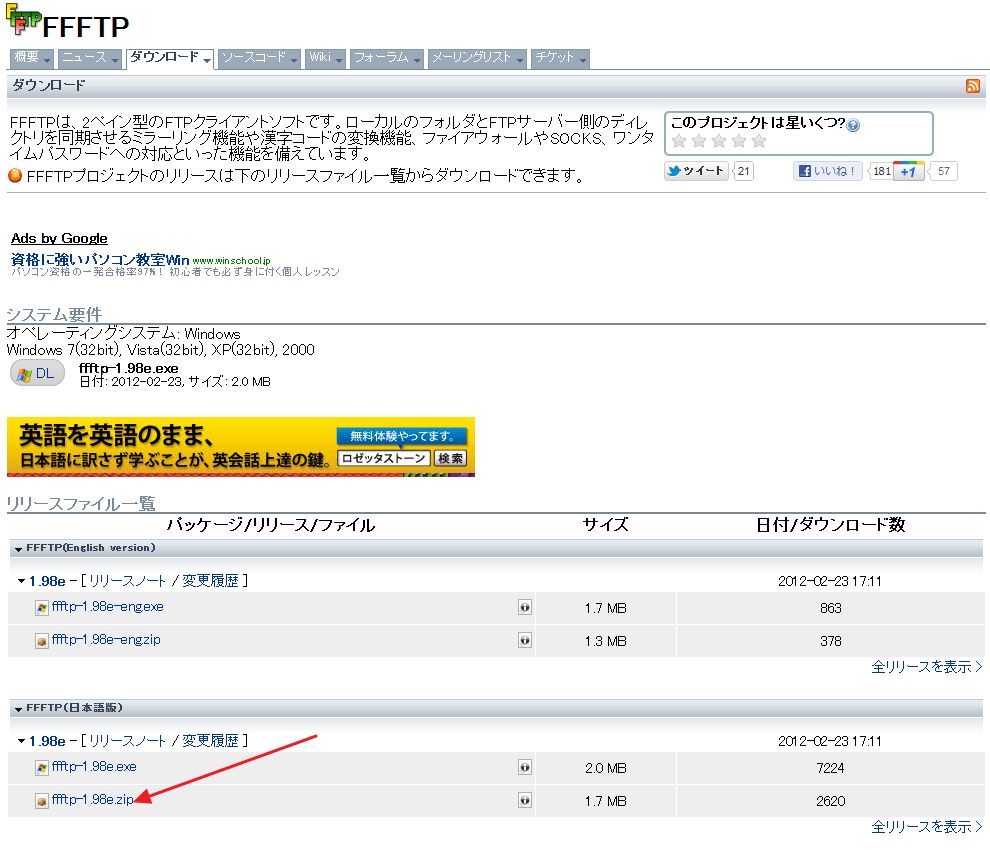This screenshot has width=990, height=850.
Task: Download the ffftp-1.98e.zip file
Action: click(x=92, y=800)
